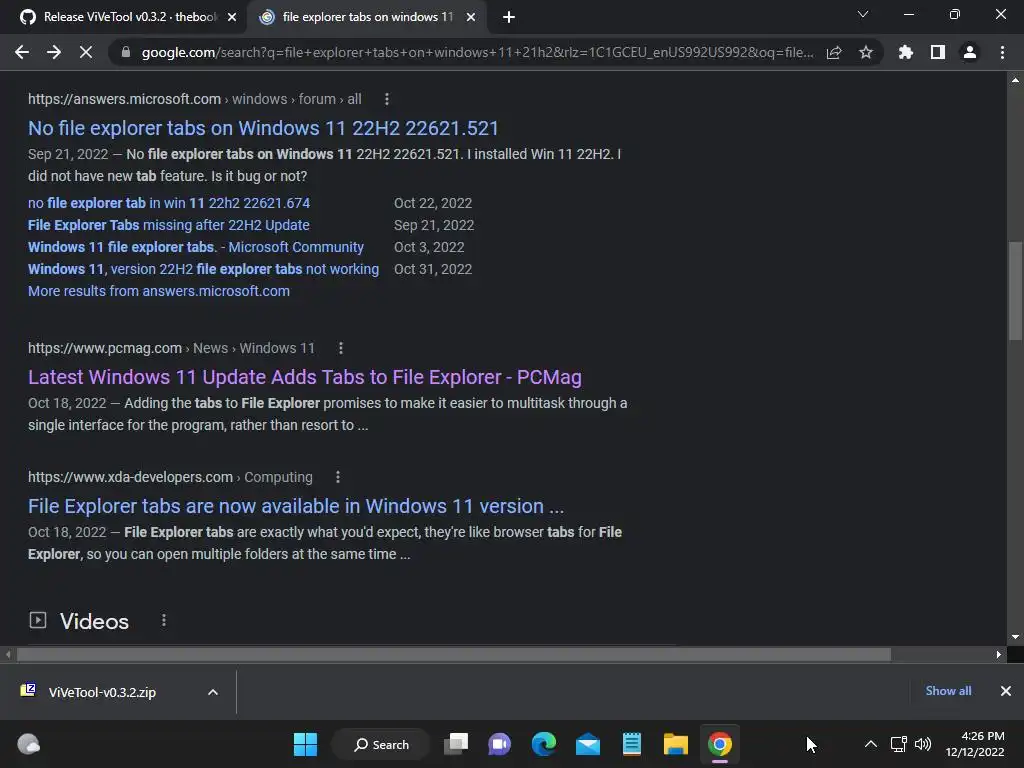Expand ViVeTool-v0.3.2.zip download options chevron
Image resolution: width=1024 pixels, height=768 pixels.
tap(213, 692)
